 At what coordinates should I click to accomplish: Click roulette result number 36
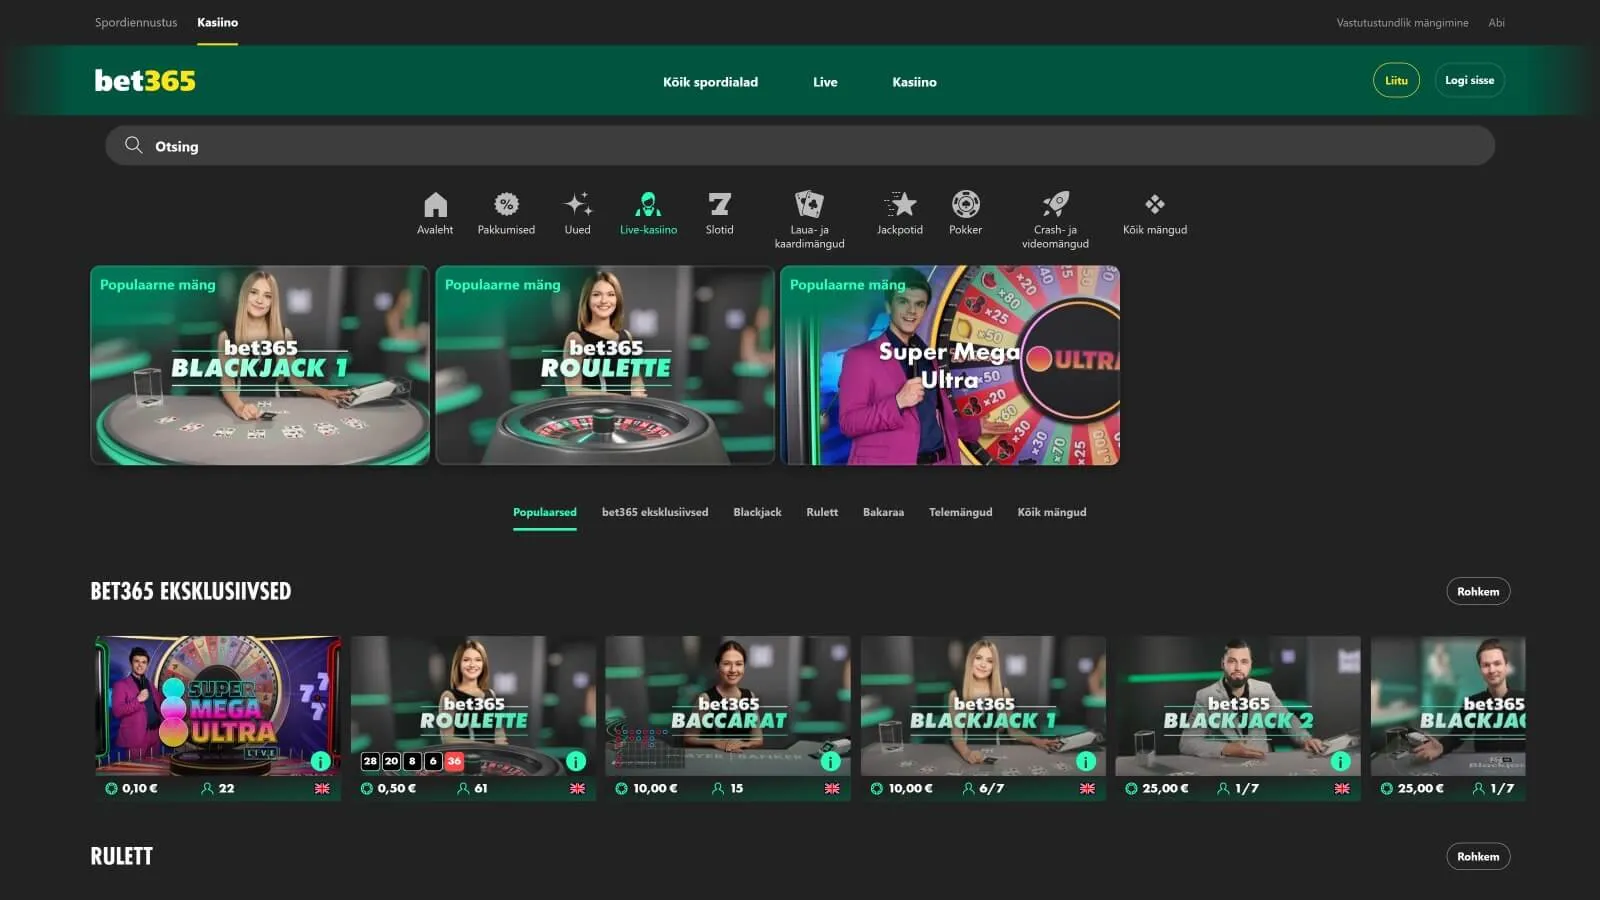454,761
